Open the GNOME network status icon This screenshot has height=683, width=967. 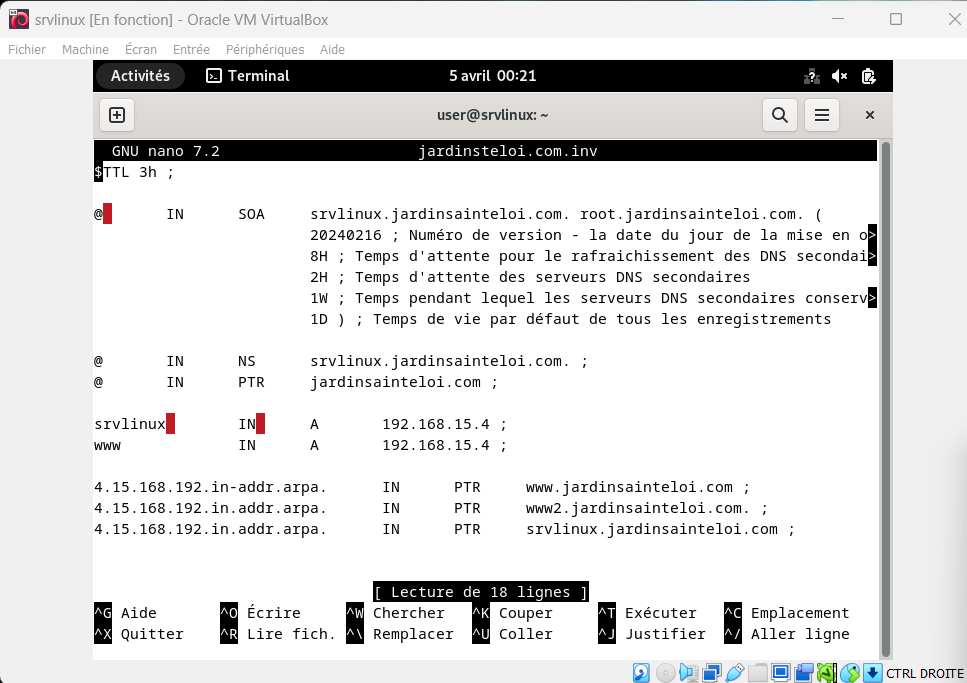[x=812, y=76]
